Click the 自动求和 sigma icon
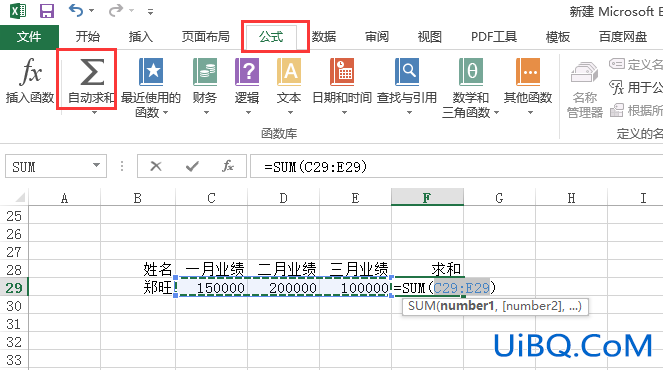663x370 pixels. click(92, 73)
